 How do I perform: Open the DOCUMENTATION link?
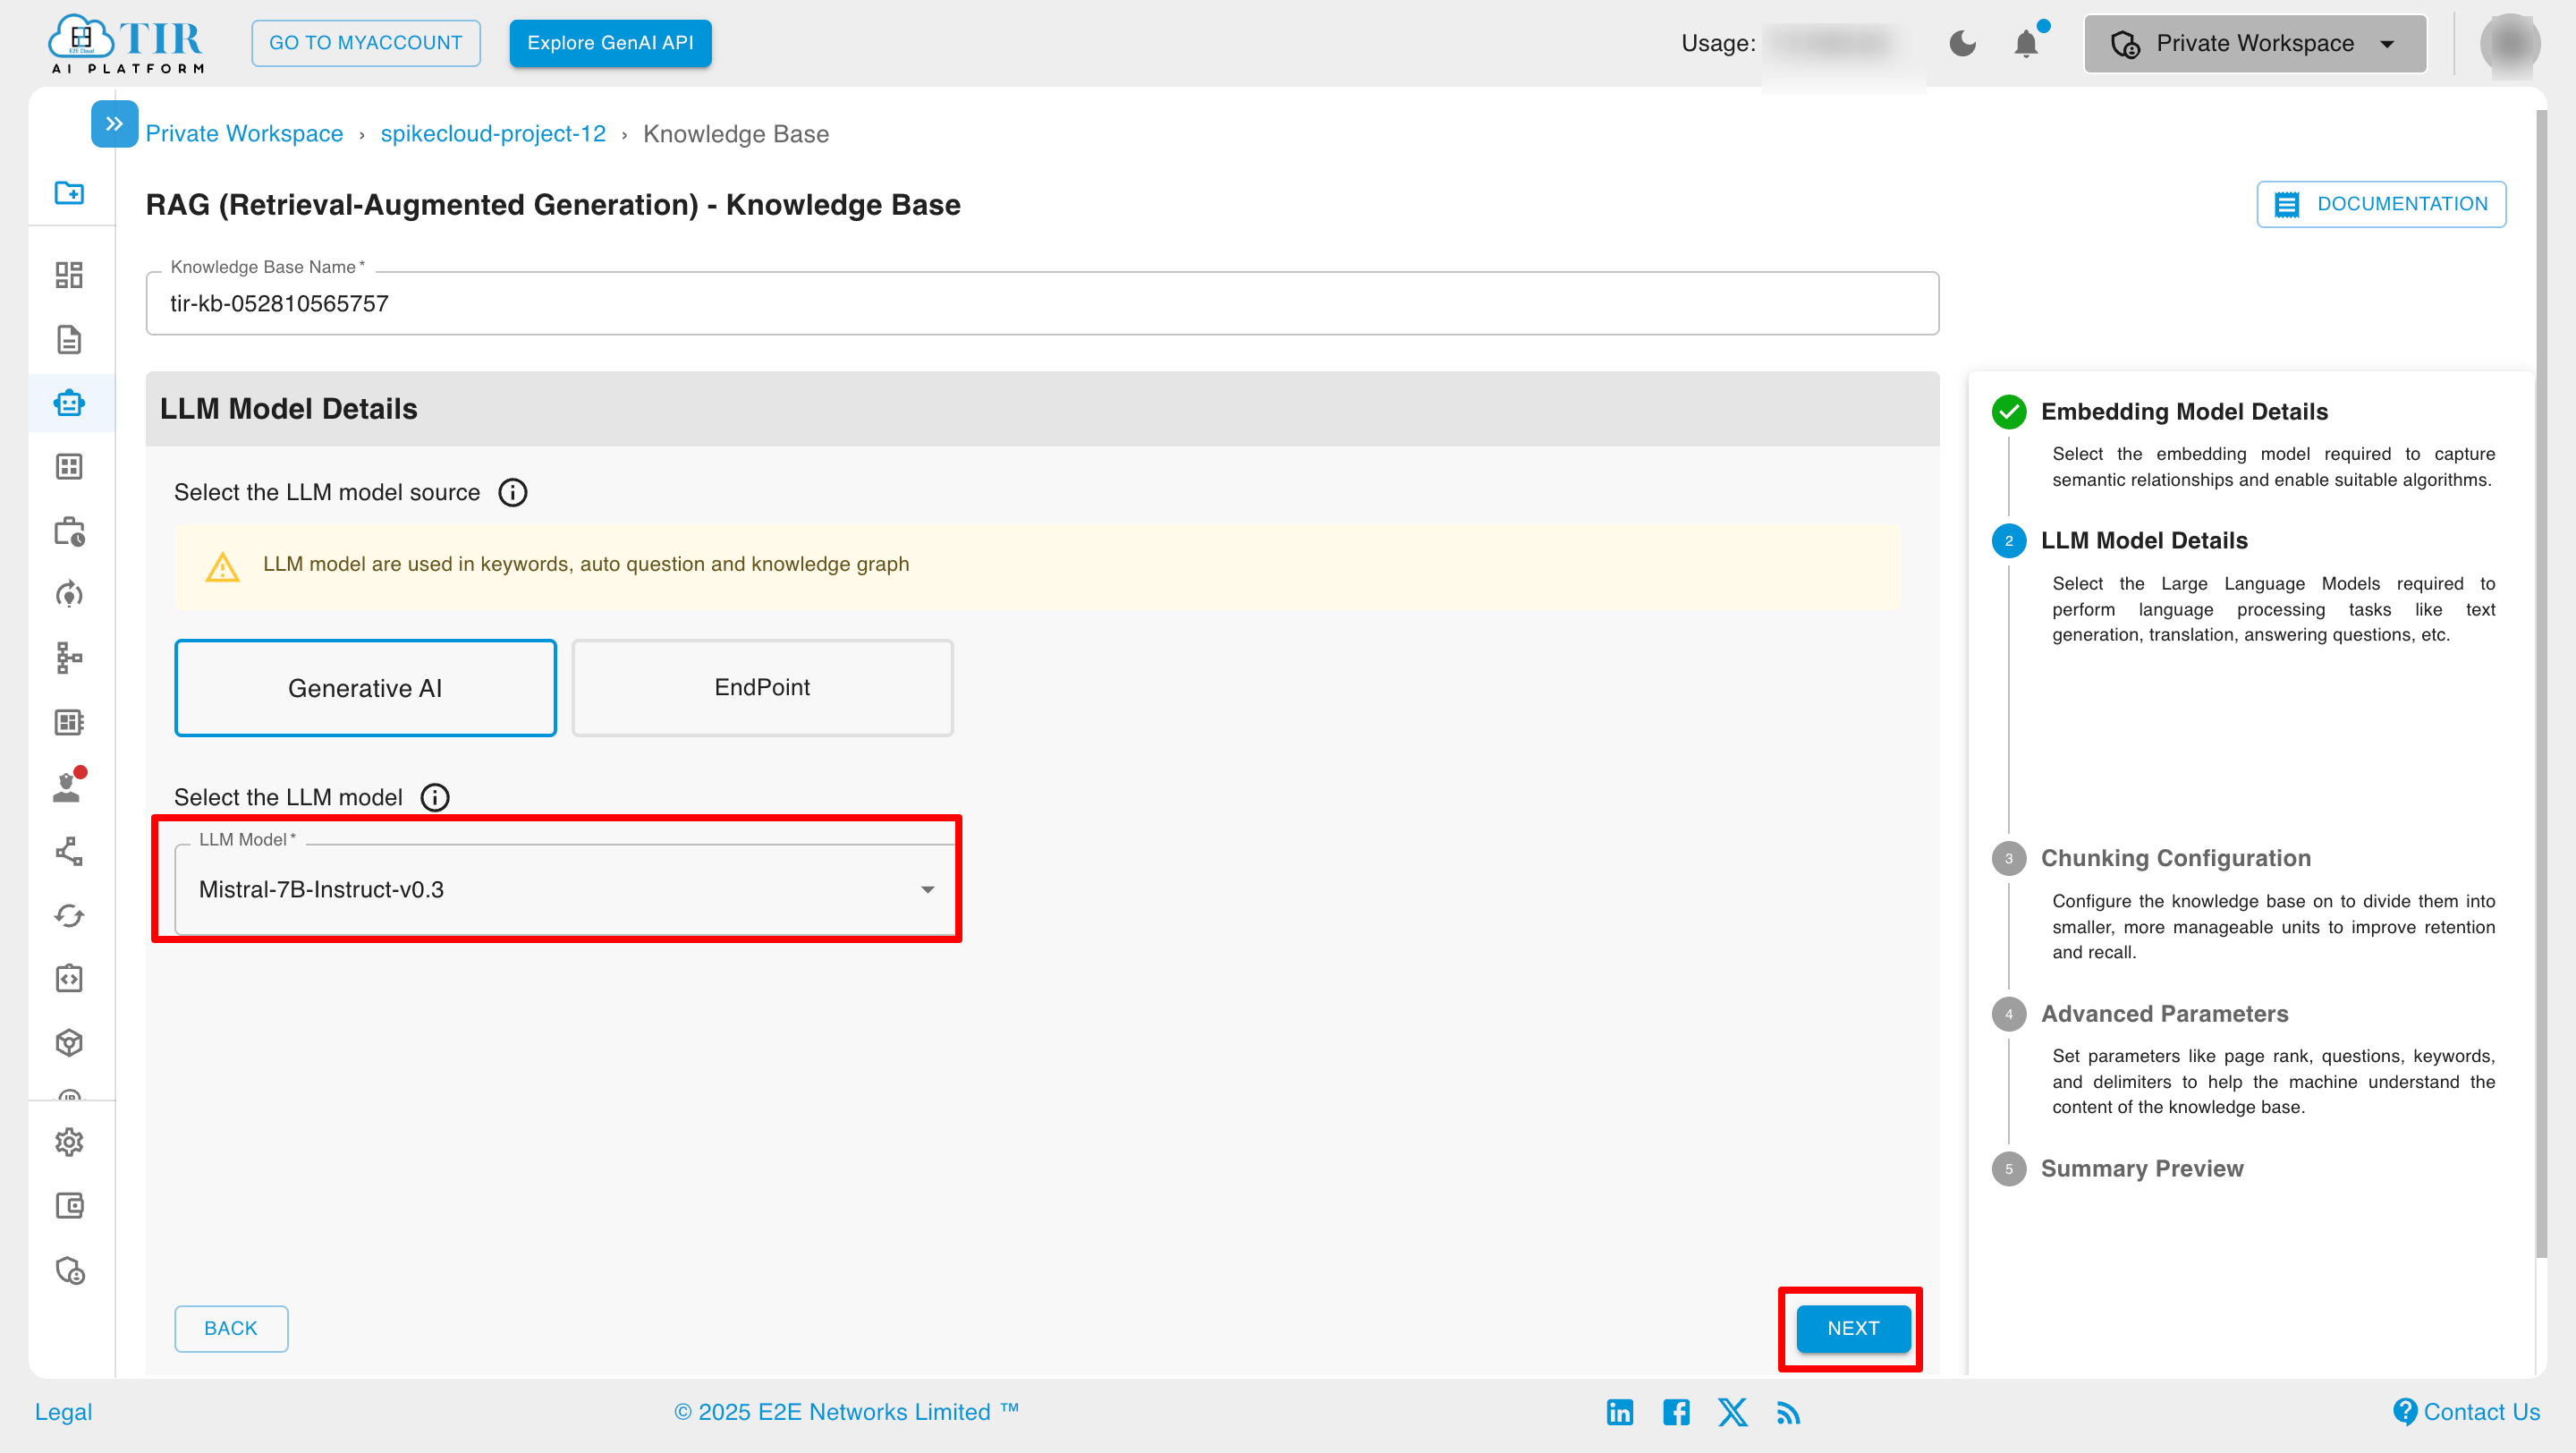pyautogui.click(x=2381, y=203)
